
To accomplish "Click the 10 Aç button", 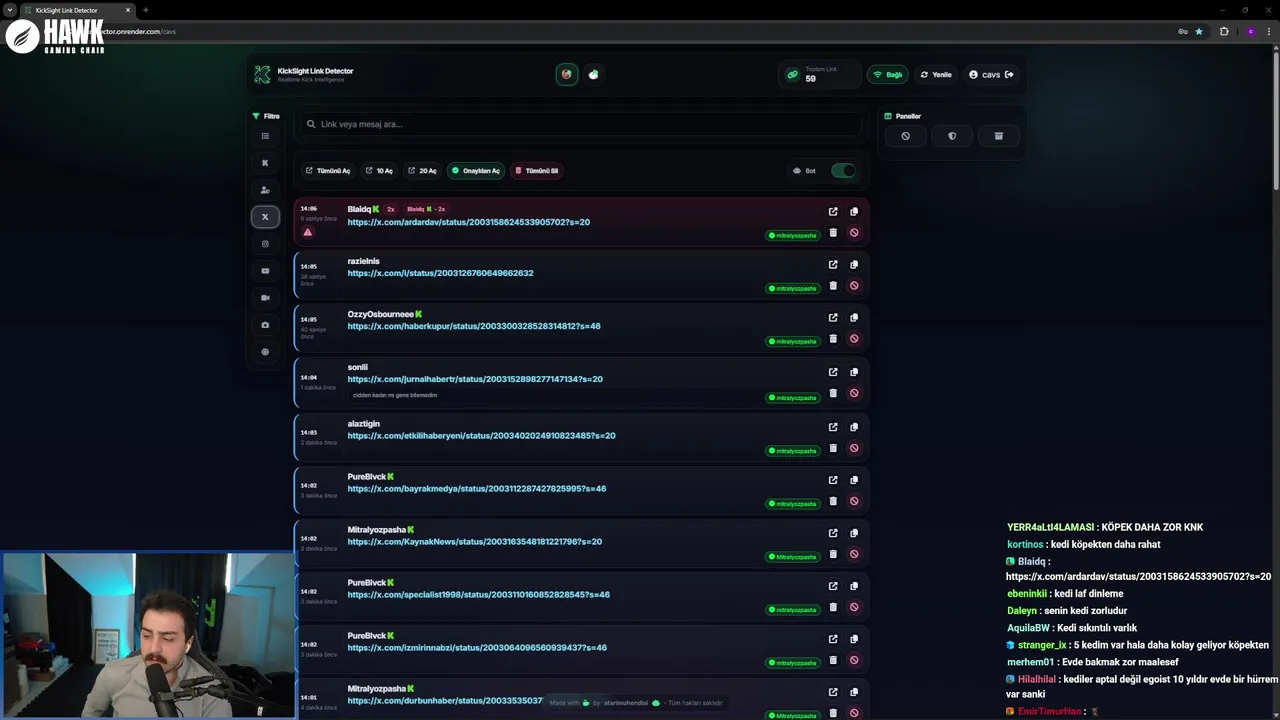I will click(379, 171).
